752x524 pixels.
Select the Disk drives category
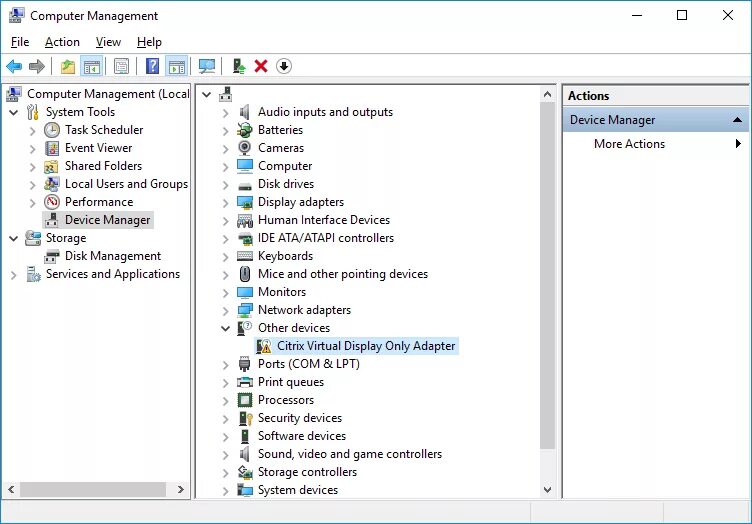[x=286, y=184]
